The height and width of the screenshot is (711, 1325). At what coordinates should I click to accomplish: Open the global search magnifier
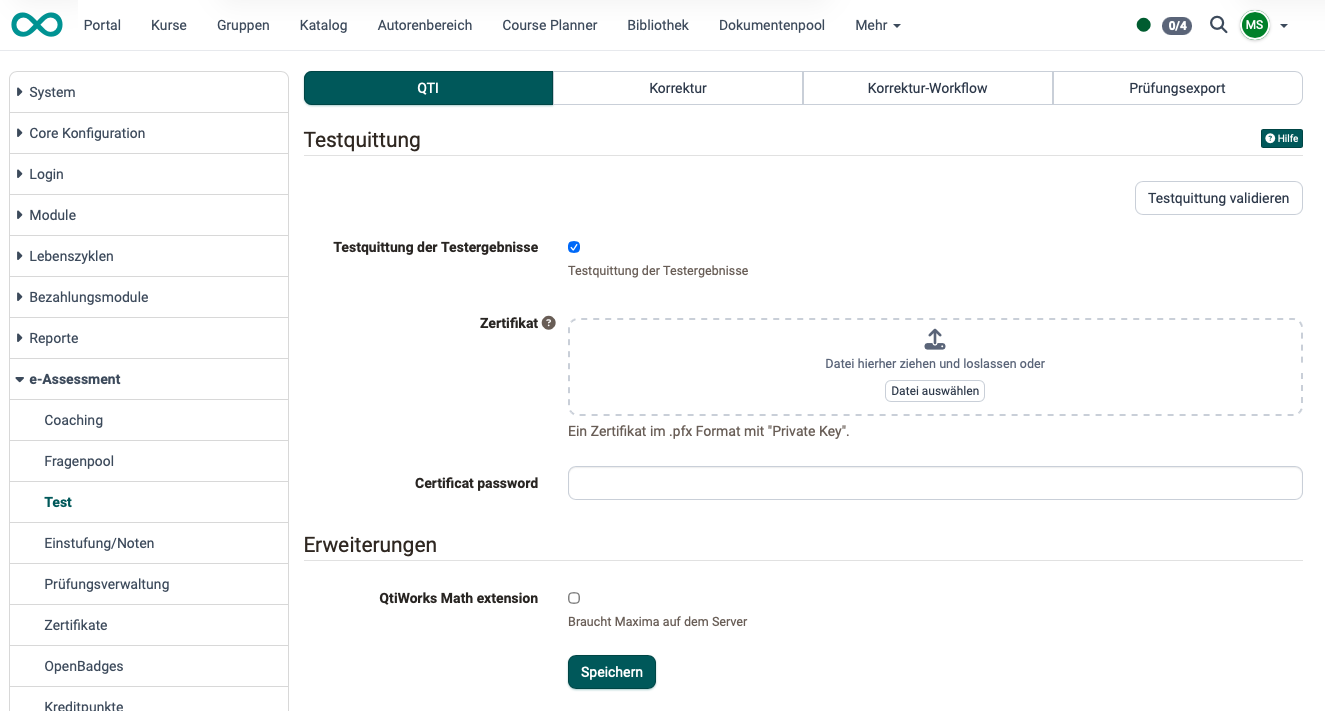pos(1218,25)
